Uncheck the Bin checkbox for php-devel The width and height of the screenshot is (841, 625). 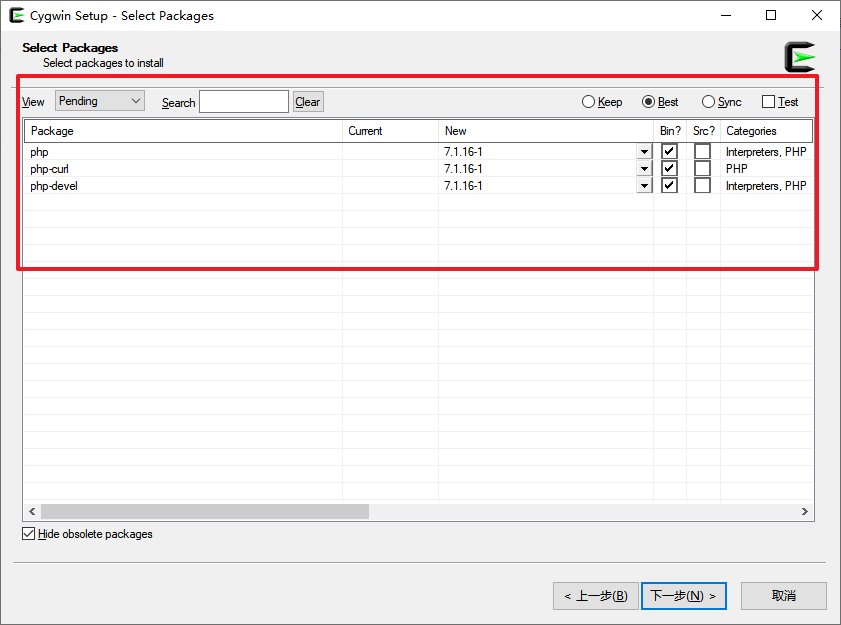pyautogui.click(x=669, y=186)
